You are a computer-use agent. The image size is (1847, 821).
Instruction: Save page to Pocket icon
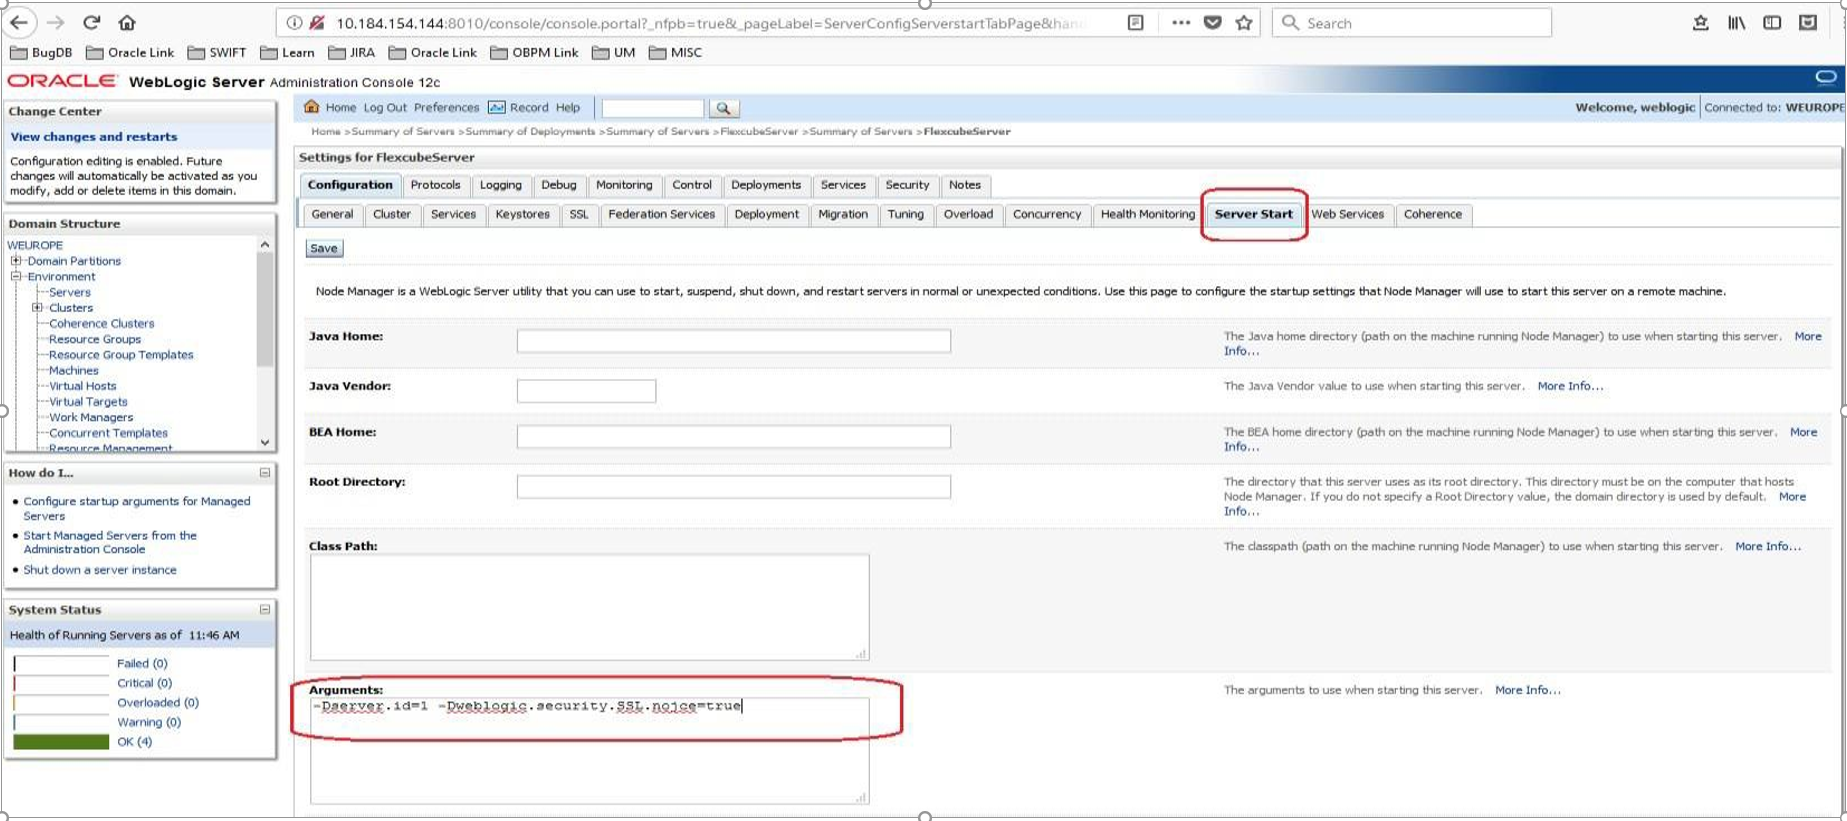[1212, 22]
